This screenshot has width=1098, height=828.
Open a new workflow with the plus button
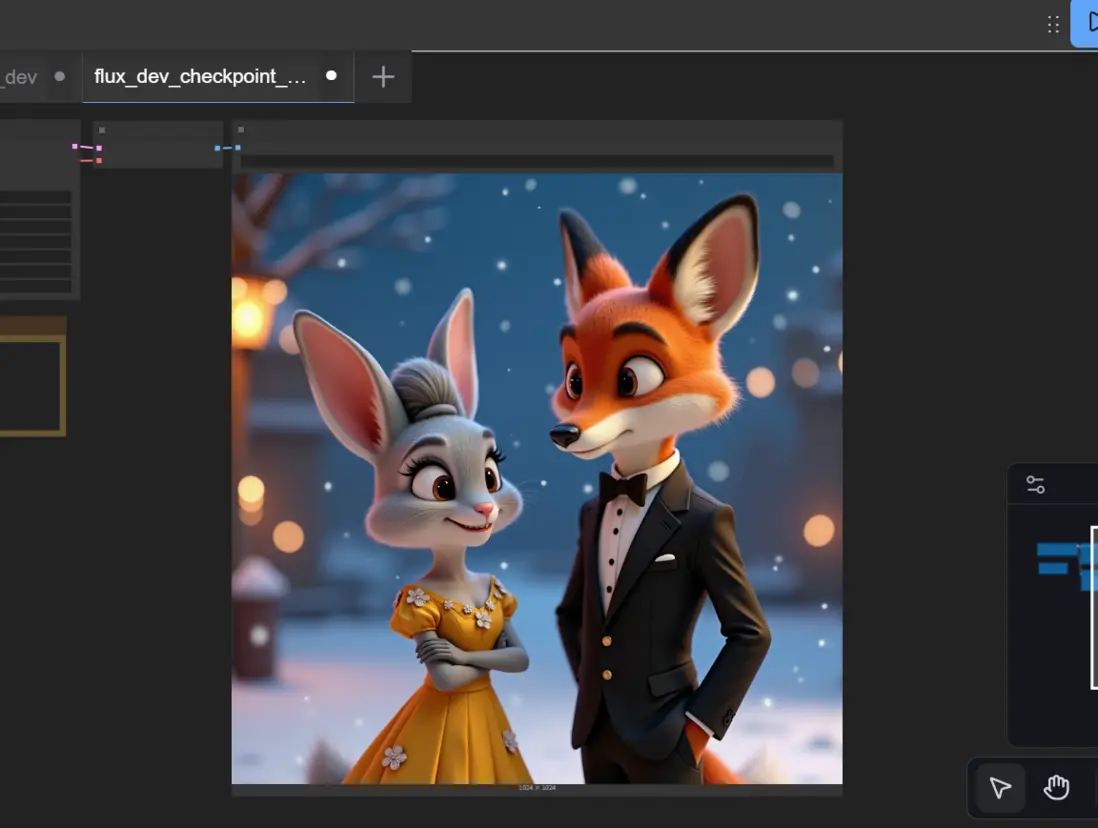coord(383,77)
